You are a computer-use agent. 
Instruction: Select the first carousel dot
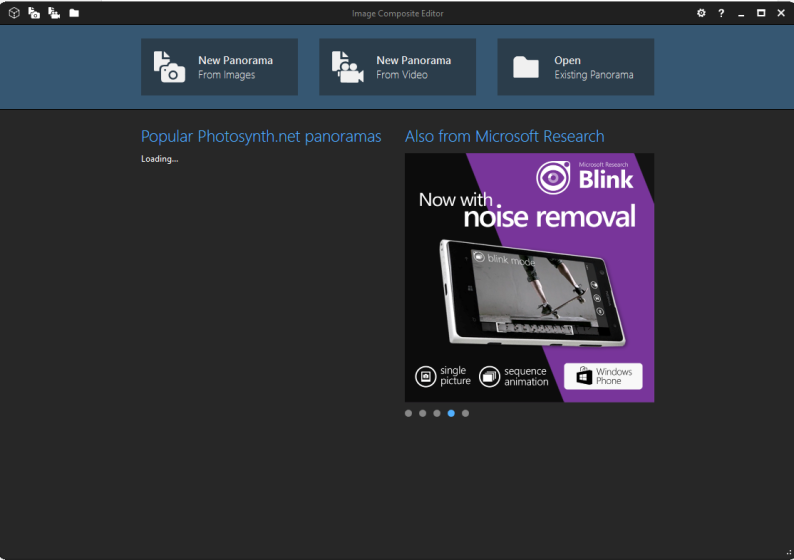(x=409, y=413)
